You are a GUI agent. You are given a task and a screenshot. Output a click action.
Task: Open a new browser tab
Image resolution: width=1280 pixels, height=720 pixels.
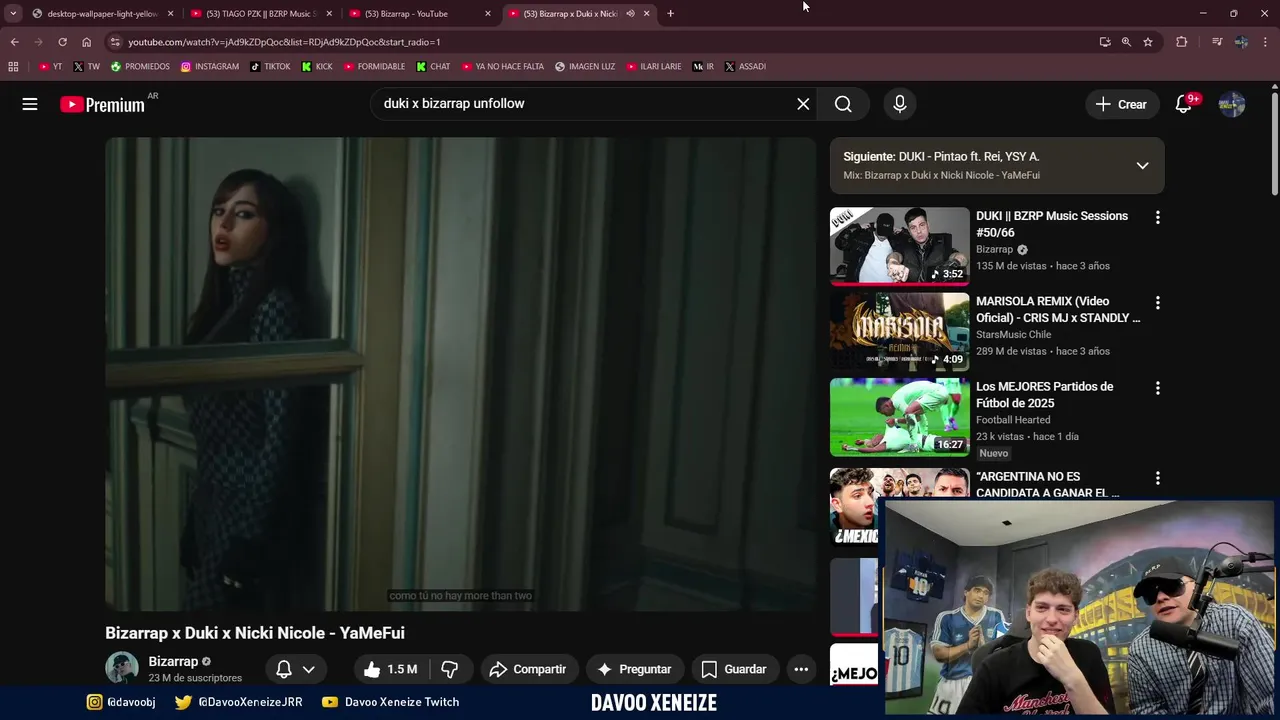tap(670, 14)
